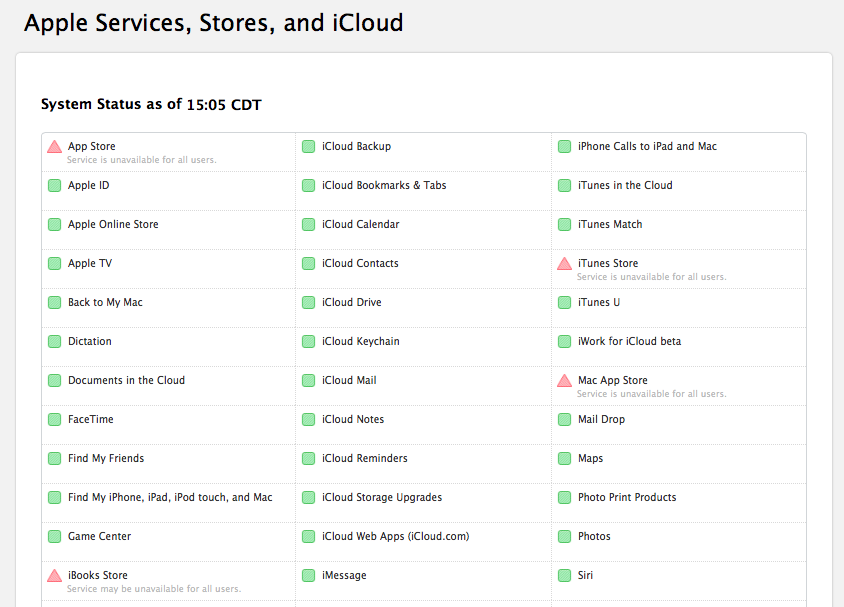Screen dimensions: 844x607
Task: Click the iTunes Store outage warning icon
Action: (x=564, y=264)
